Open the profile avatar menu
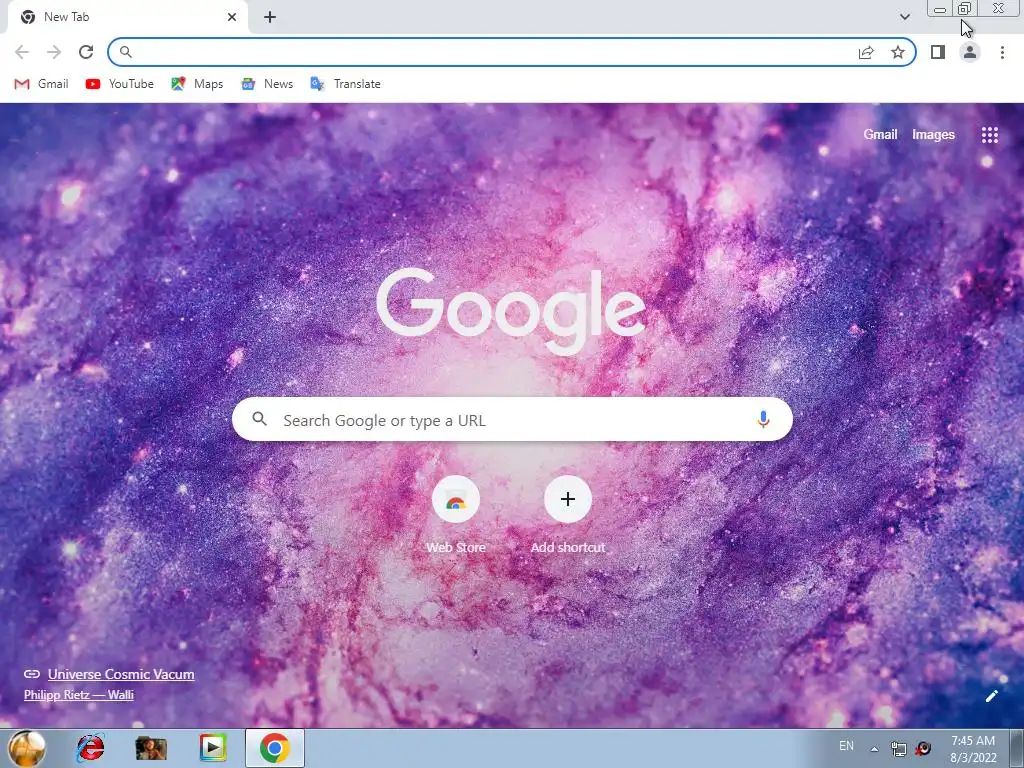The image size is (1024, 768). click(970, 52)
